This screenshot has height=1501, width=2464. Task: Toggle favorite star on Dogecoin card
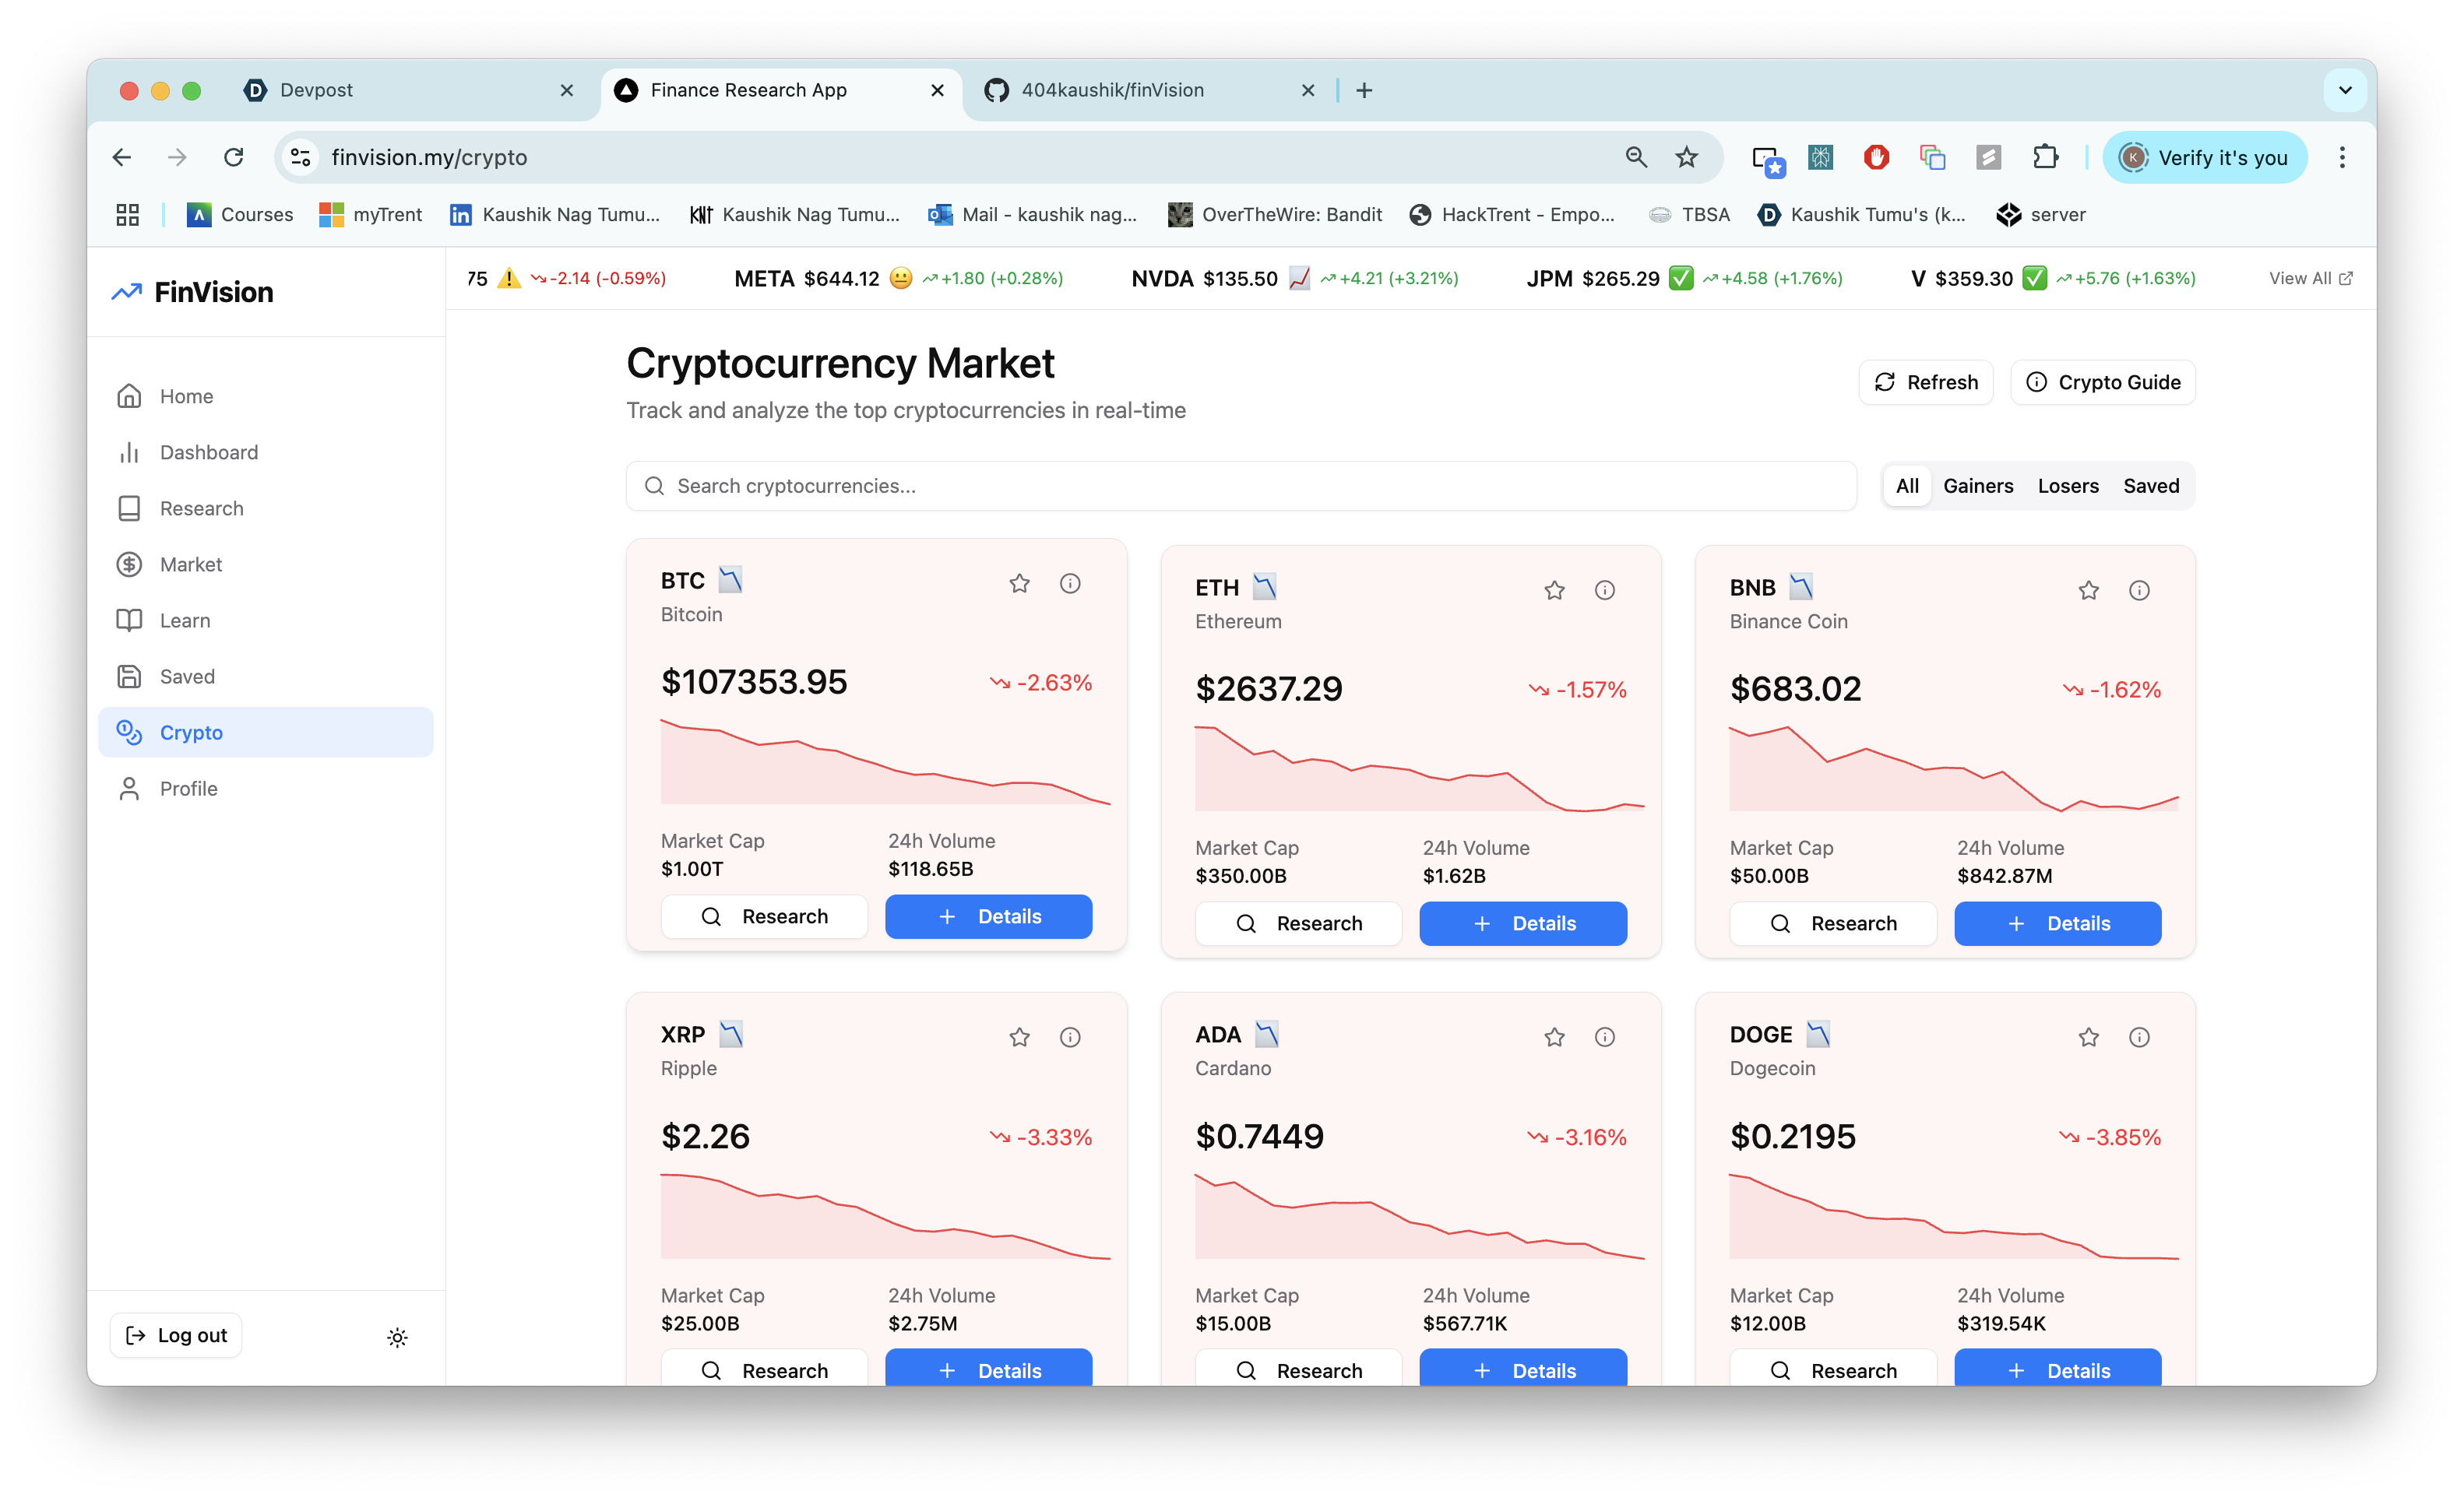2088,1037
